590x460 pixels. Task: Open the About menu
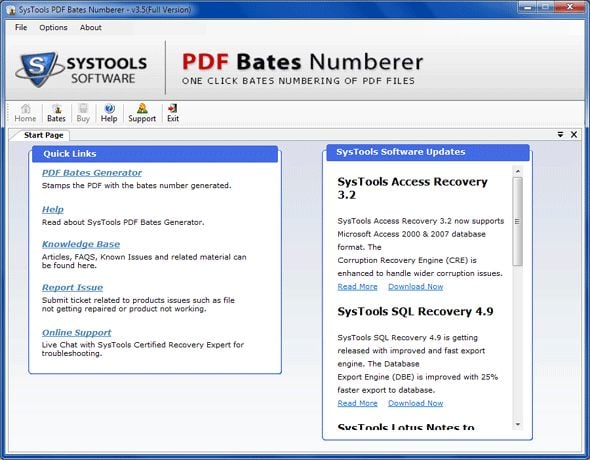click(x=90, y=27)
